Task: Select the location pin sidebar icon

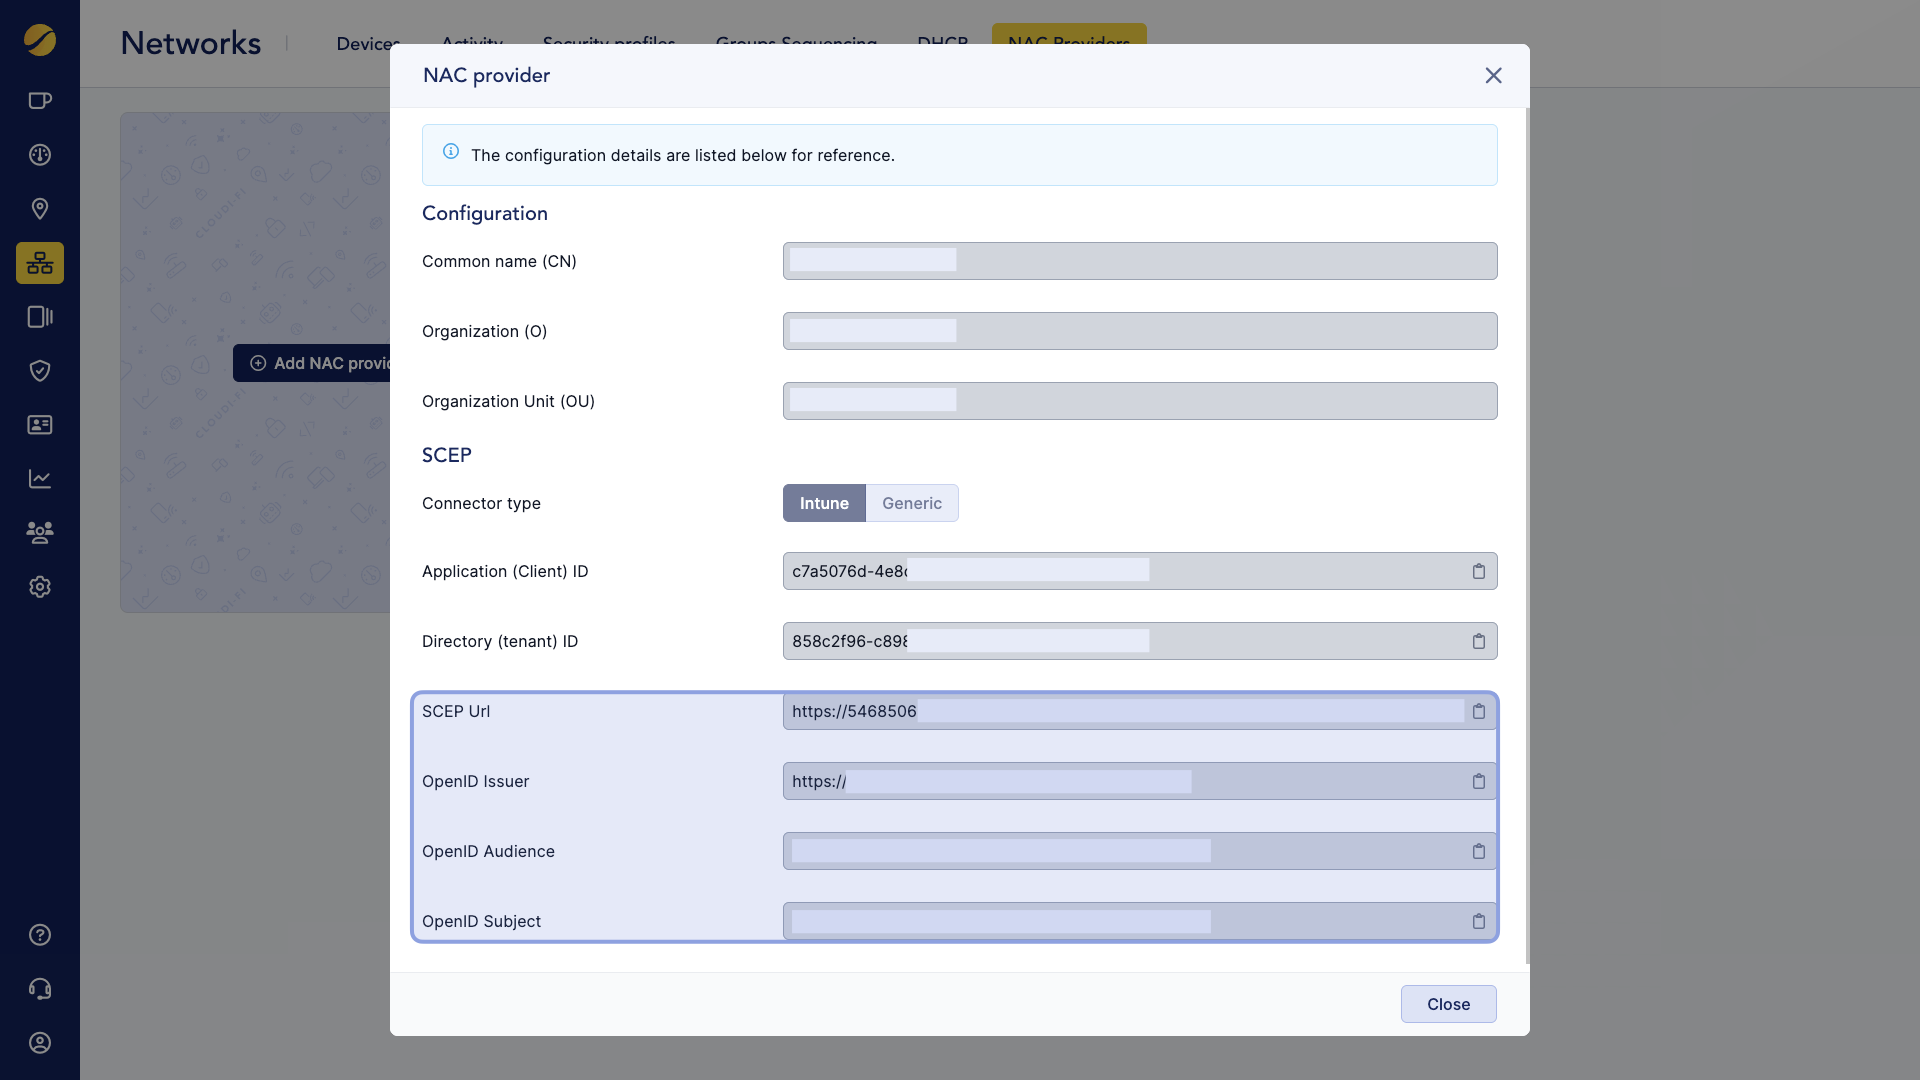Action: tap(40, 209)
